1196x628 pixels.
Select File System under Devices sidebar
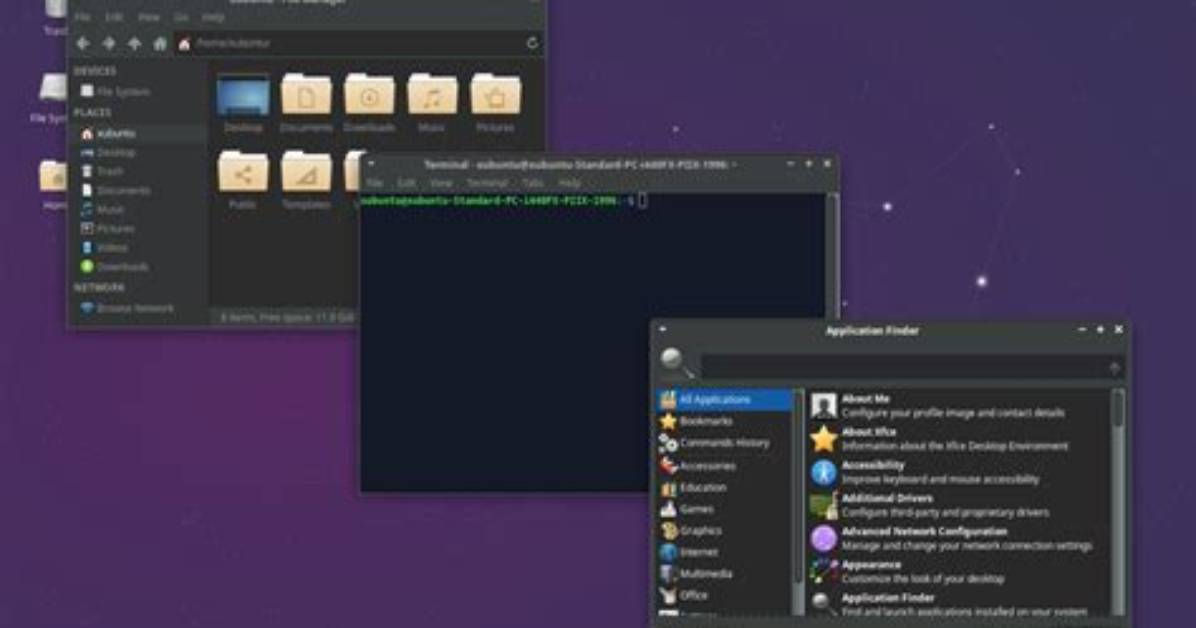pos(116,92)
